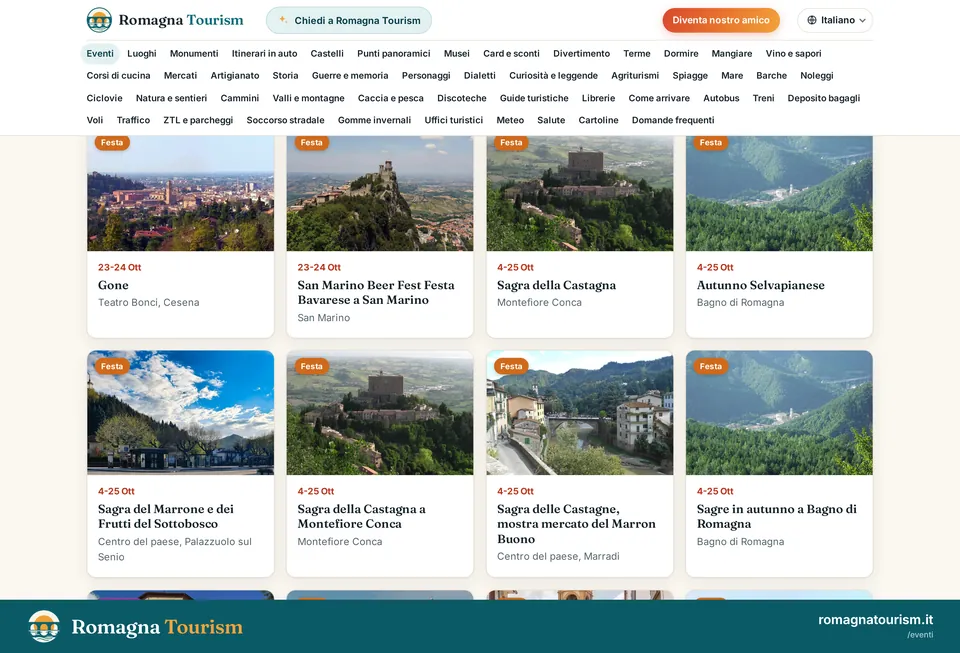Open the Gone event title link
Image resolution: width=960 pixels, height=653 pixels.
point(113,285)
